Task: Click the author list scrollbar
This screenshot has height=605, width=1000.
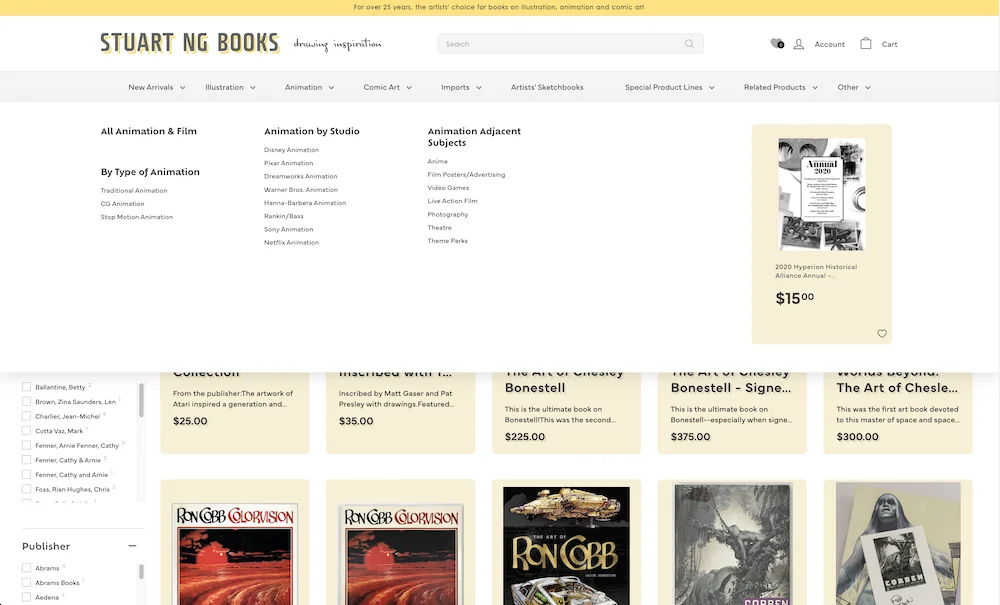Action: click(x=141, y=400)
